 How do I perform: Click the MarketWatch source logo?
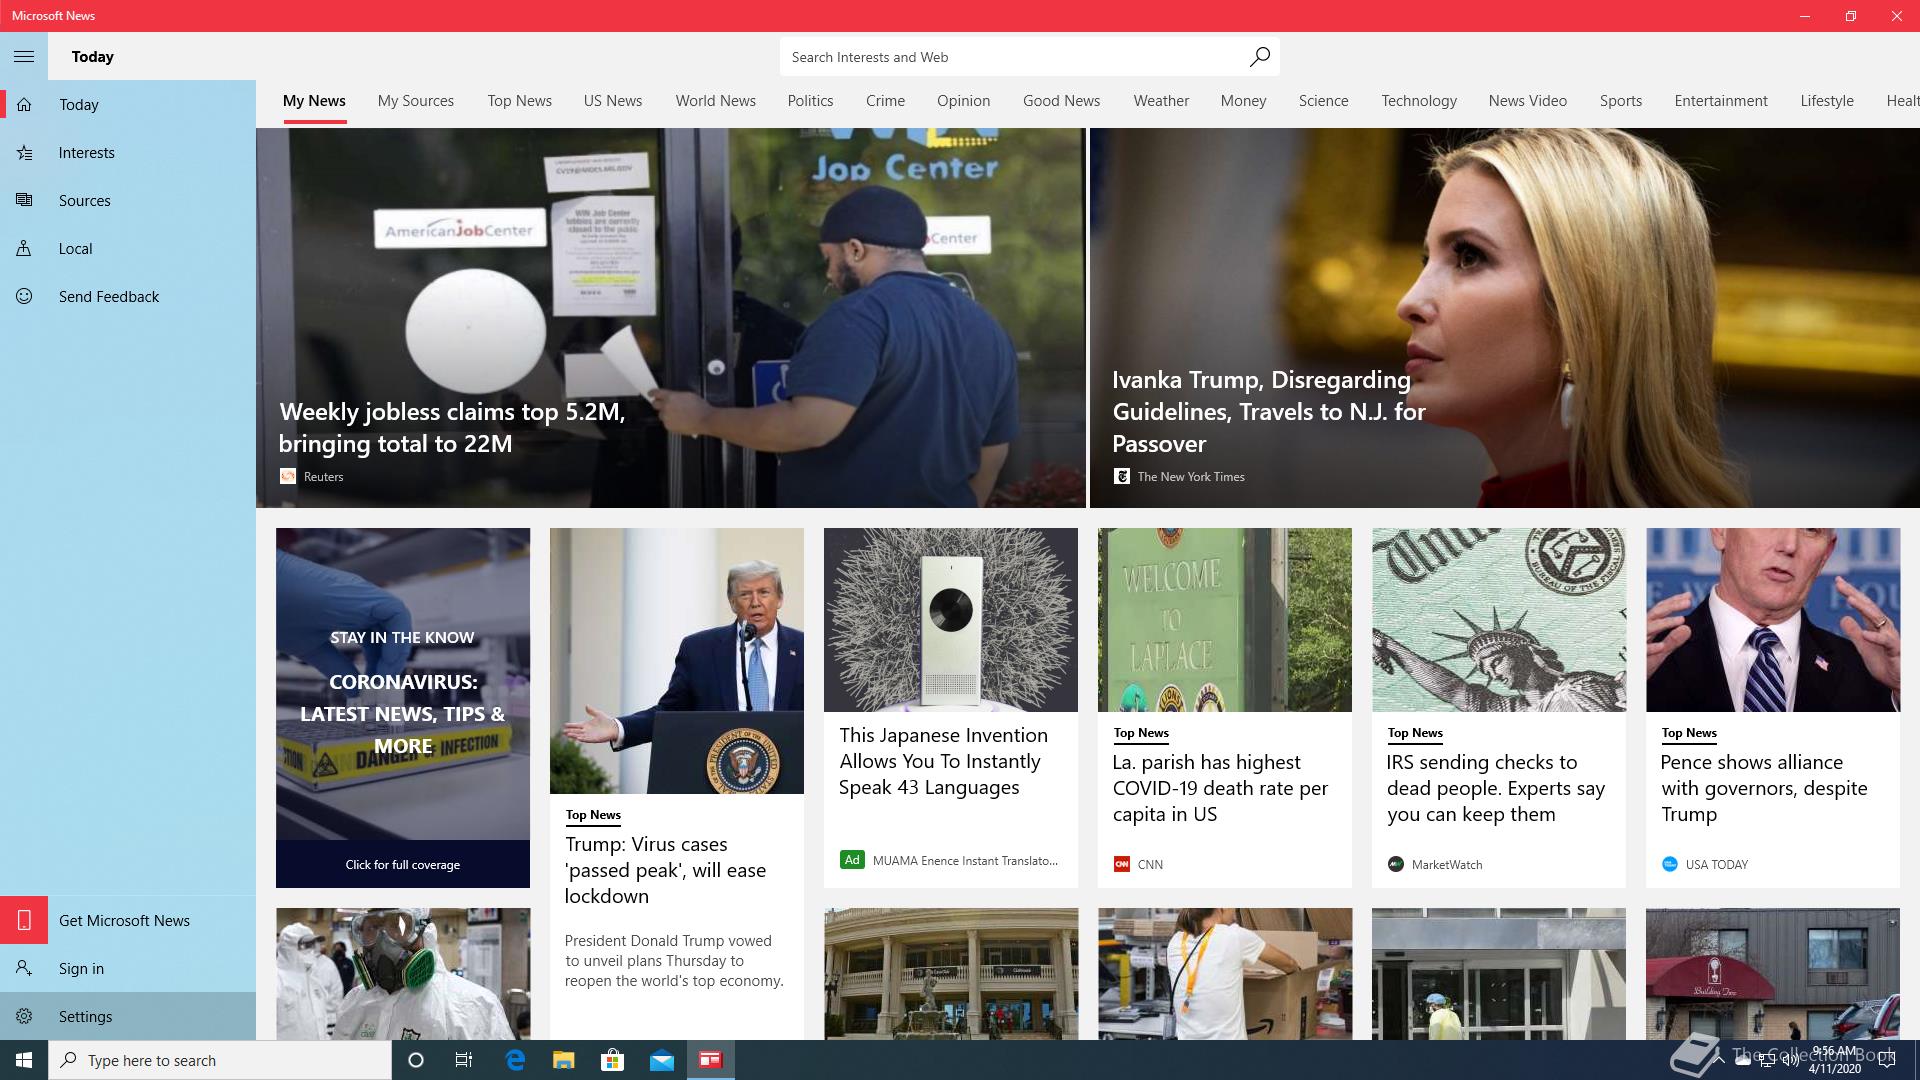pyautogui.click(x=1396, y=865)
